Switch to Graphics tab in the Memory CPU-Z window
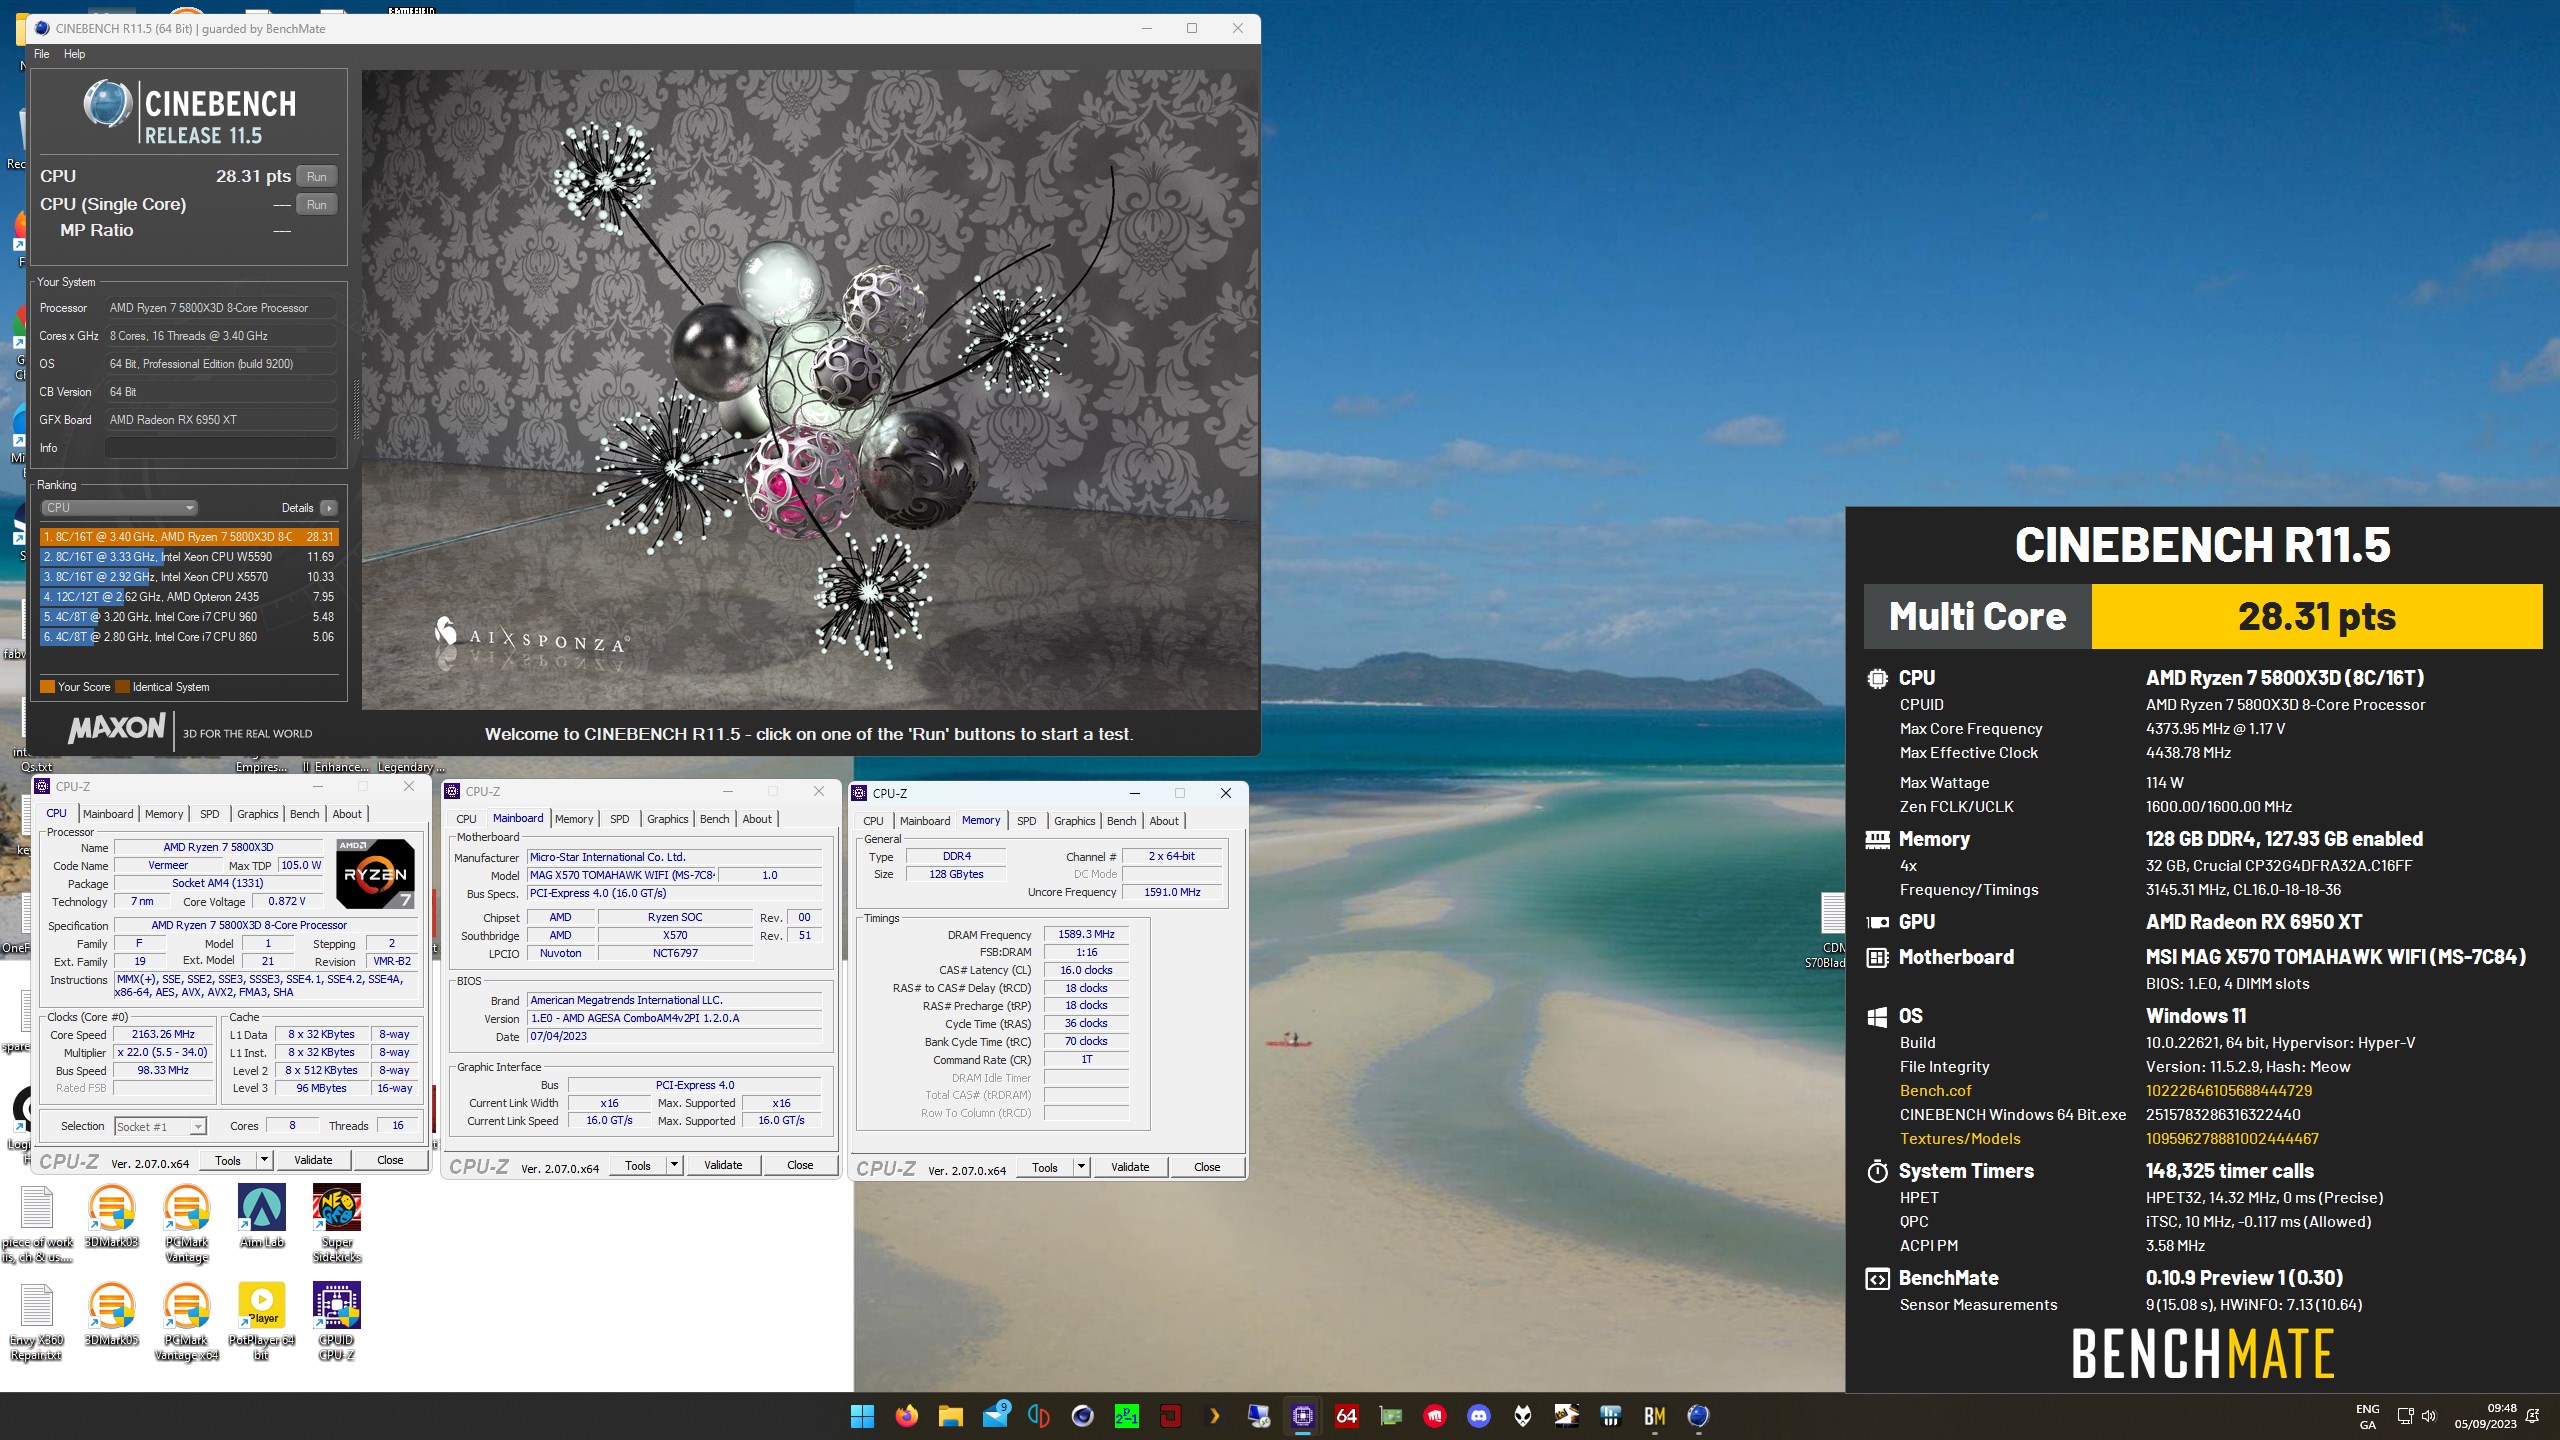The image size is (2560, 1440). pos(1075,821)
